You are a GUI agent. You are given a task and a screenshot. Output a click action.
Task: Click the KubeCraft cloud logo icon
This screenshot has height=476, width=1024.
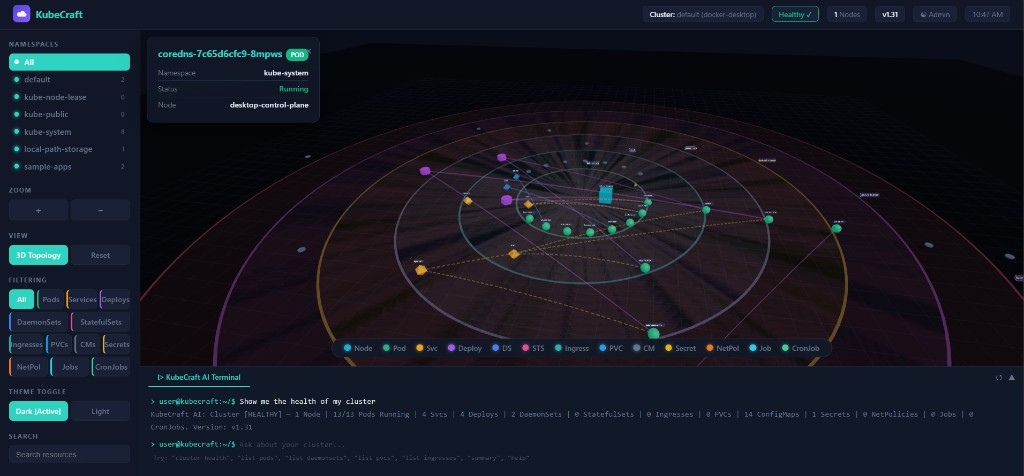point(22,14)
